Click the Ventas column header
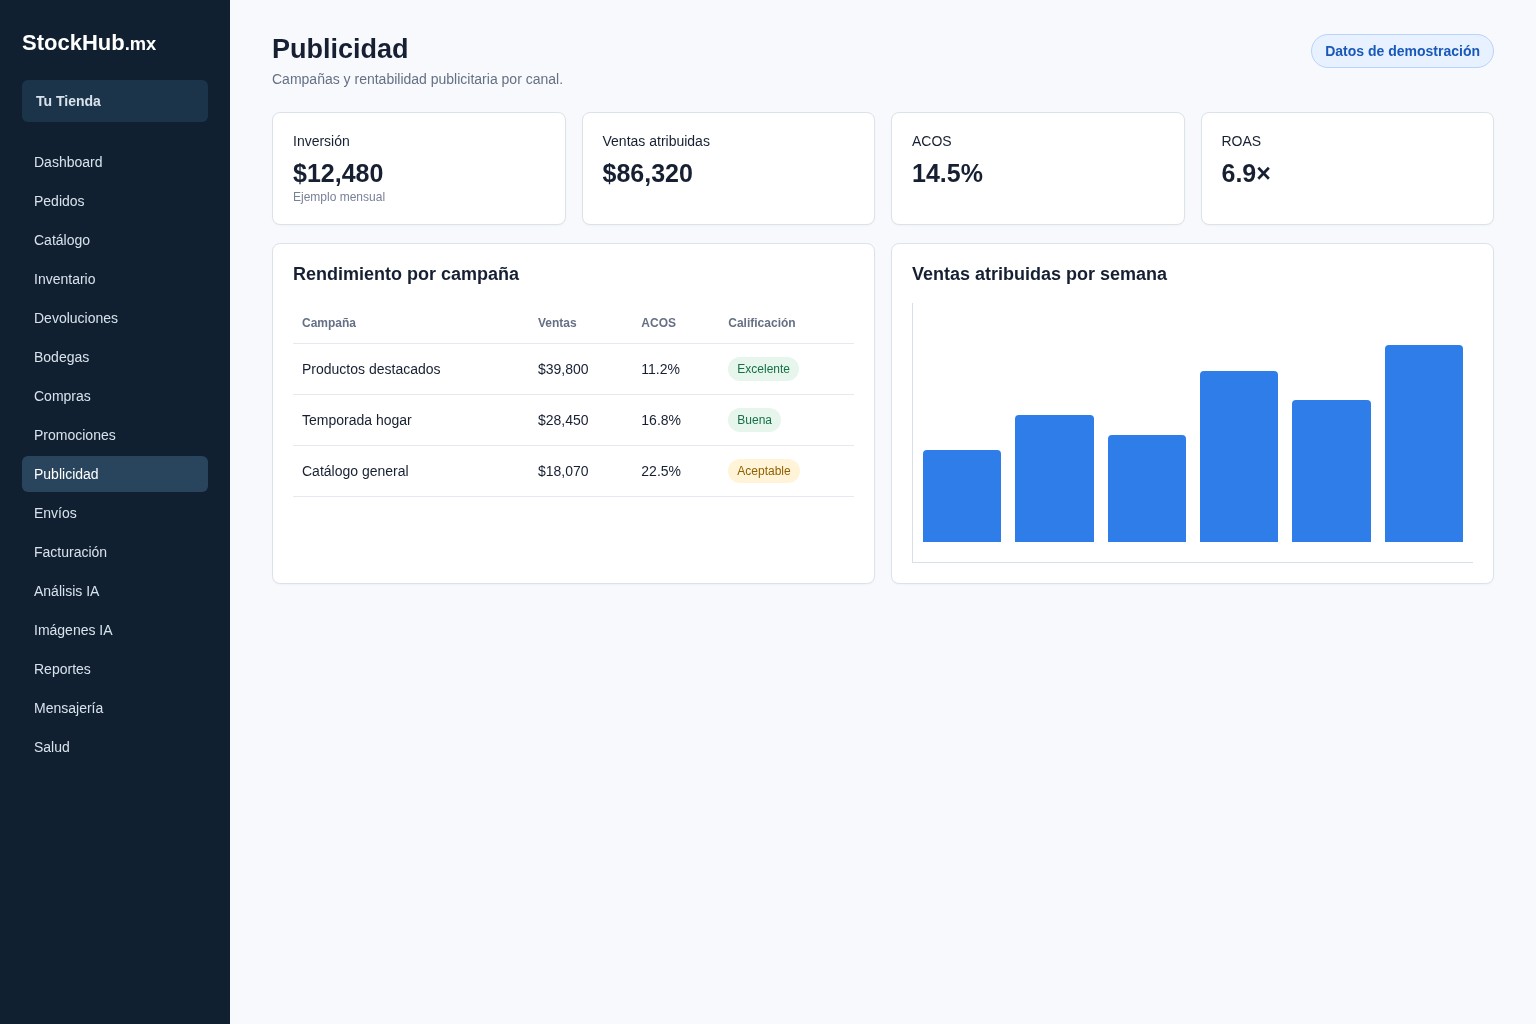1536x1024 pixels. coord(557,323)
